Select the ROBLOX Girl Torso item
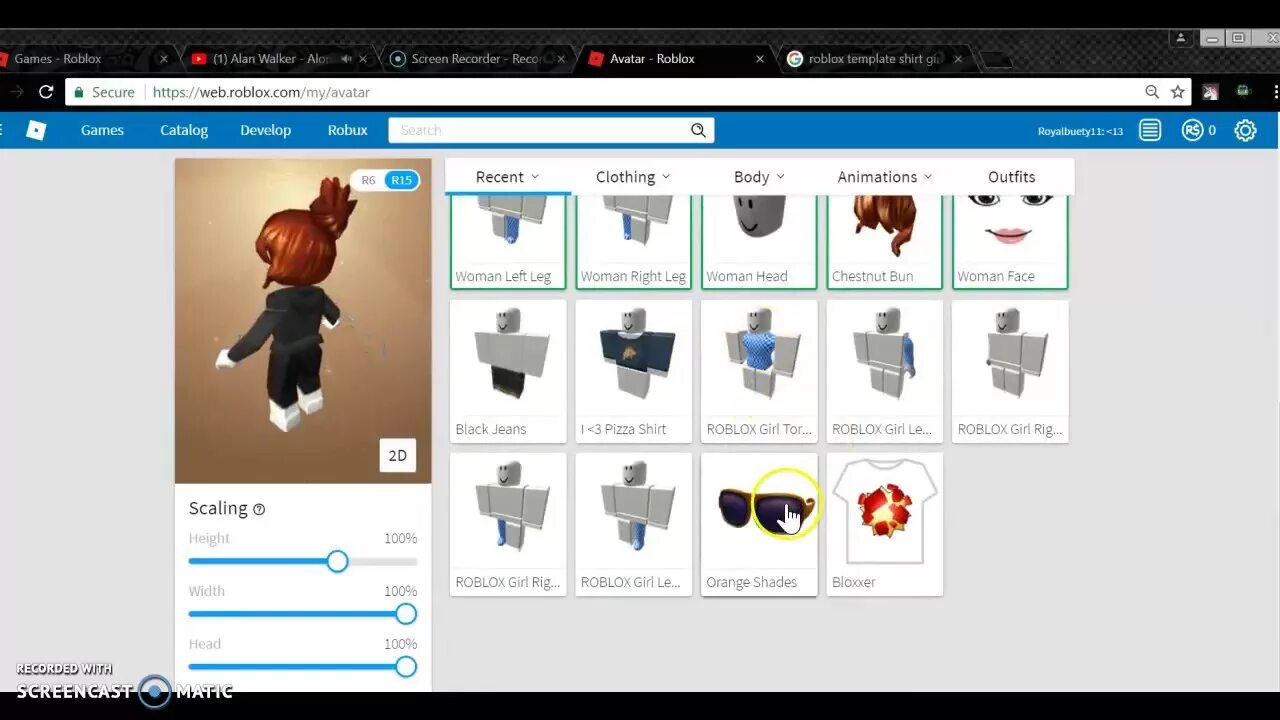 coord(759,371)
